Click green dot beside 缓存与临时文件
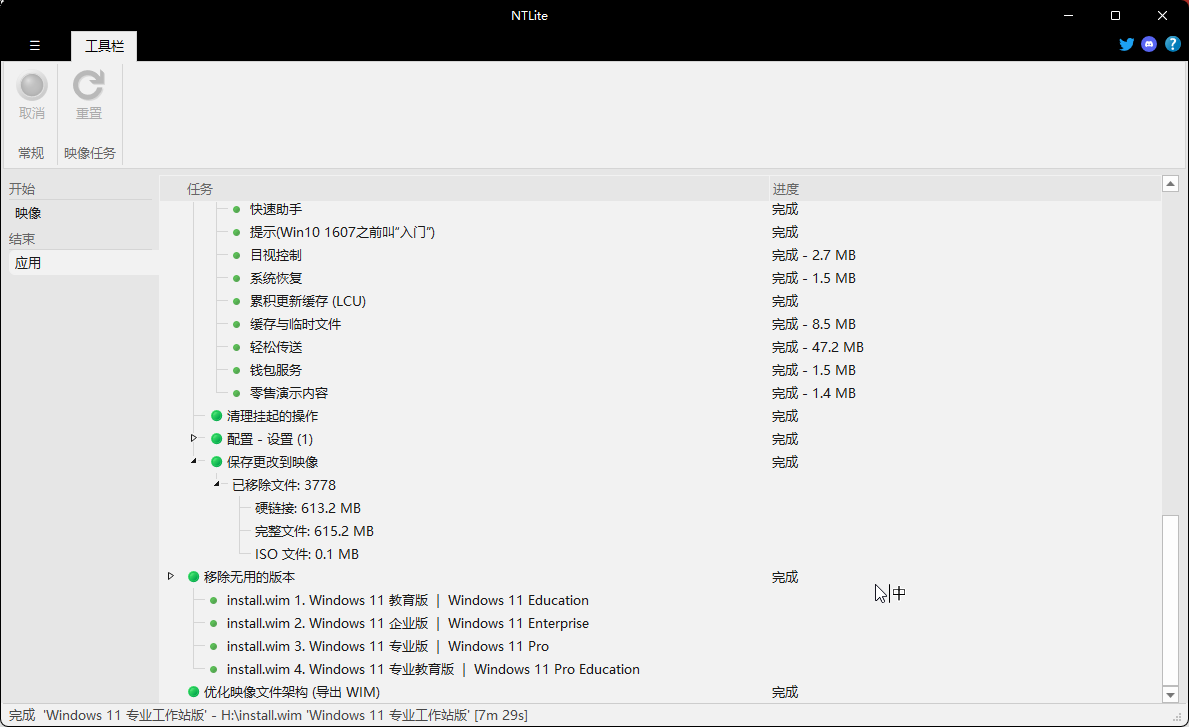The width and height of the screenshot is (1189, 727). [237, 324]
